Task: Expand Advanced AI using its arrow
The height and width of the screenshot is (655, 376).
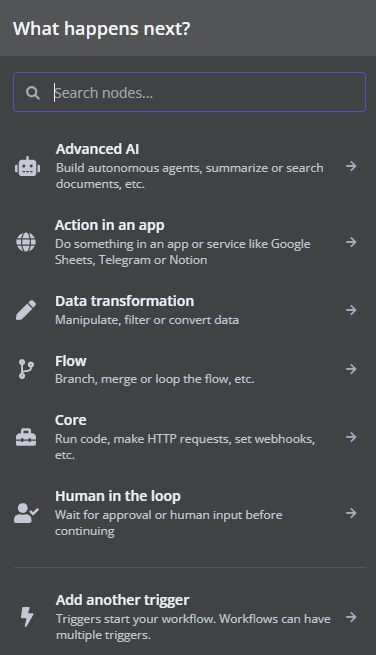Action: (351, 166)
